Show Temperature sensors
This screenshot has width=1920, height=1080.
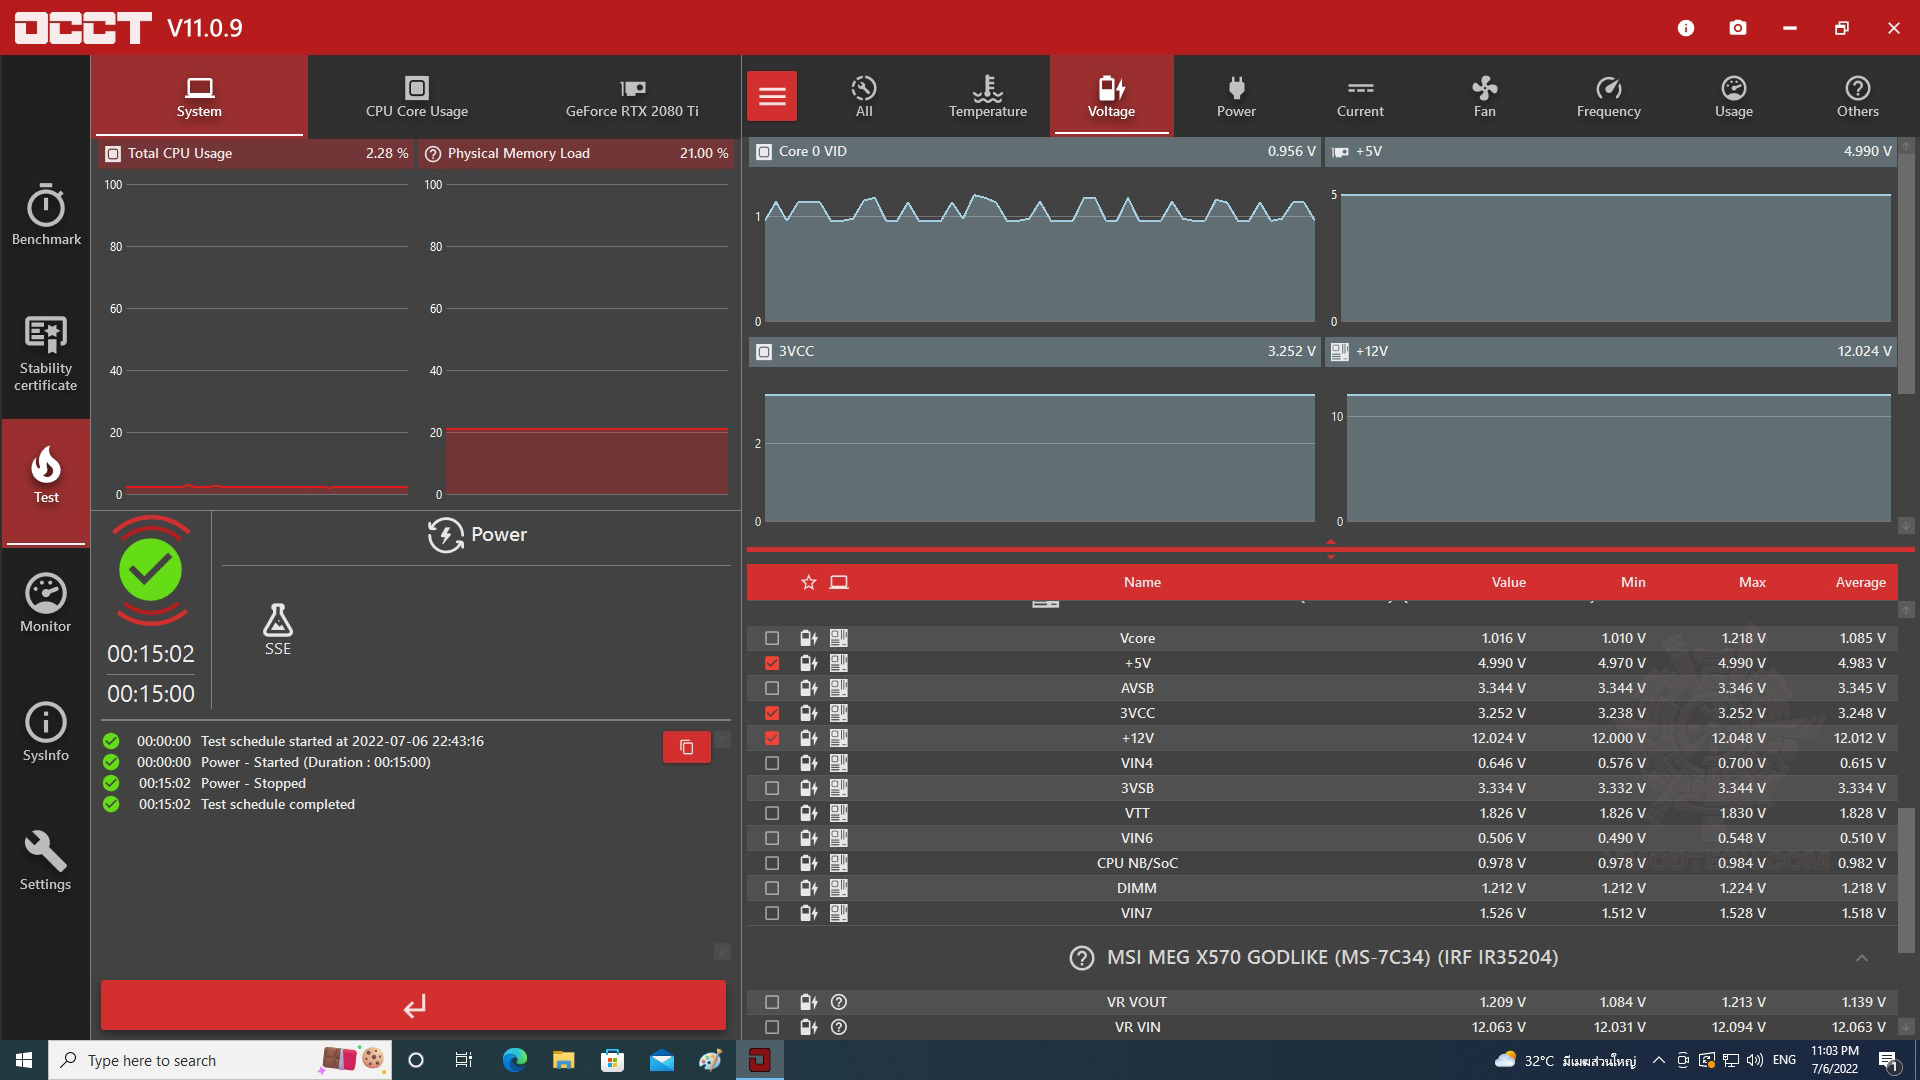click(x=987, y=96)
